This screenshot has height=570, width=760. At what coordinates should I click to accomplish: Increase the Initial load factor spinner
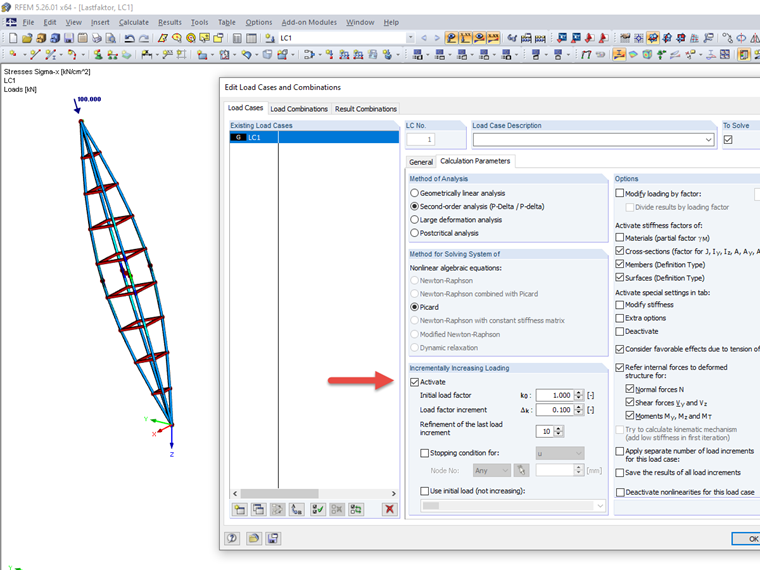pos(578,393)
